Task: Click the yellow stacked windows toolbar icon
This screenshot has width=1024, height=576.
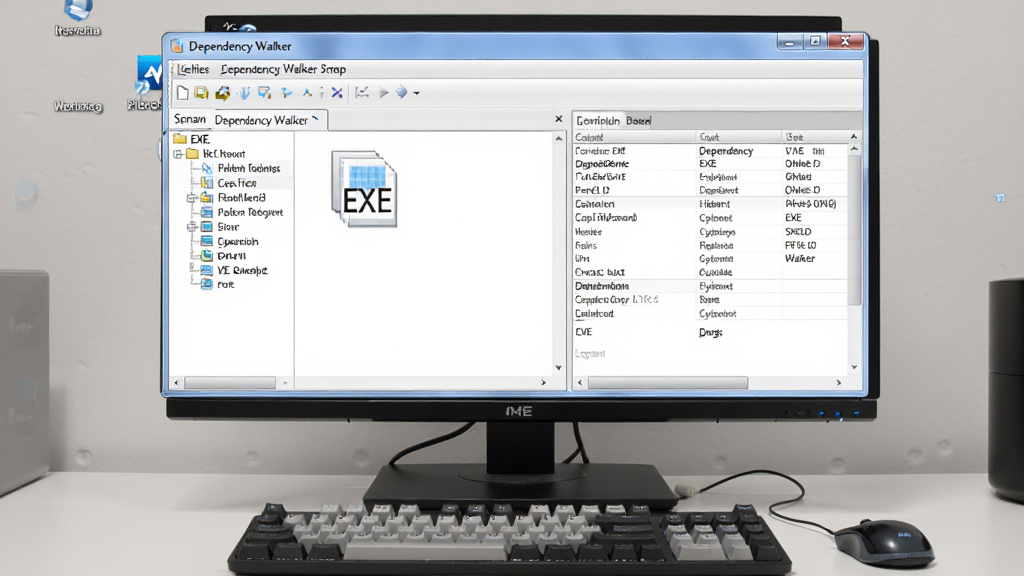Action: coord(201,93)
